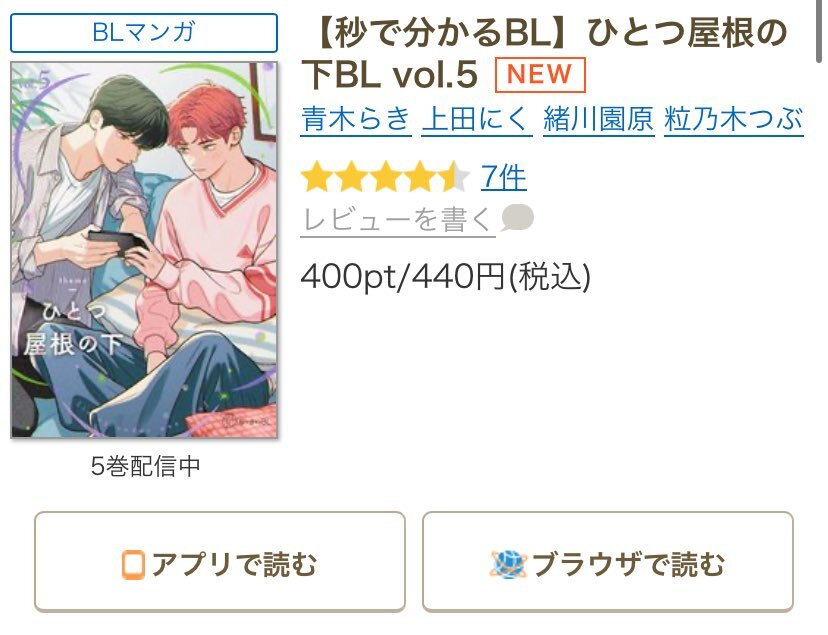Click the vertical scrollbar at right edge
This screenshot has width=828, height=635.
[x=822, y=32]
